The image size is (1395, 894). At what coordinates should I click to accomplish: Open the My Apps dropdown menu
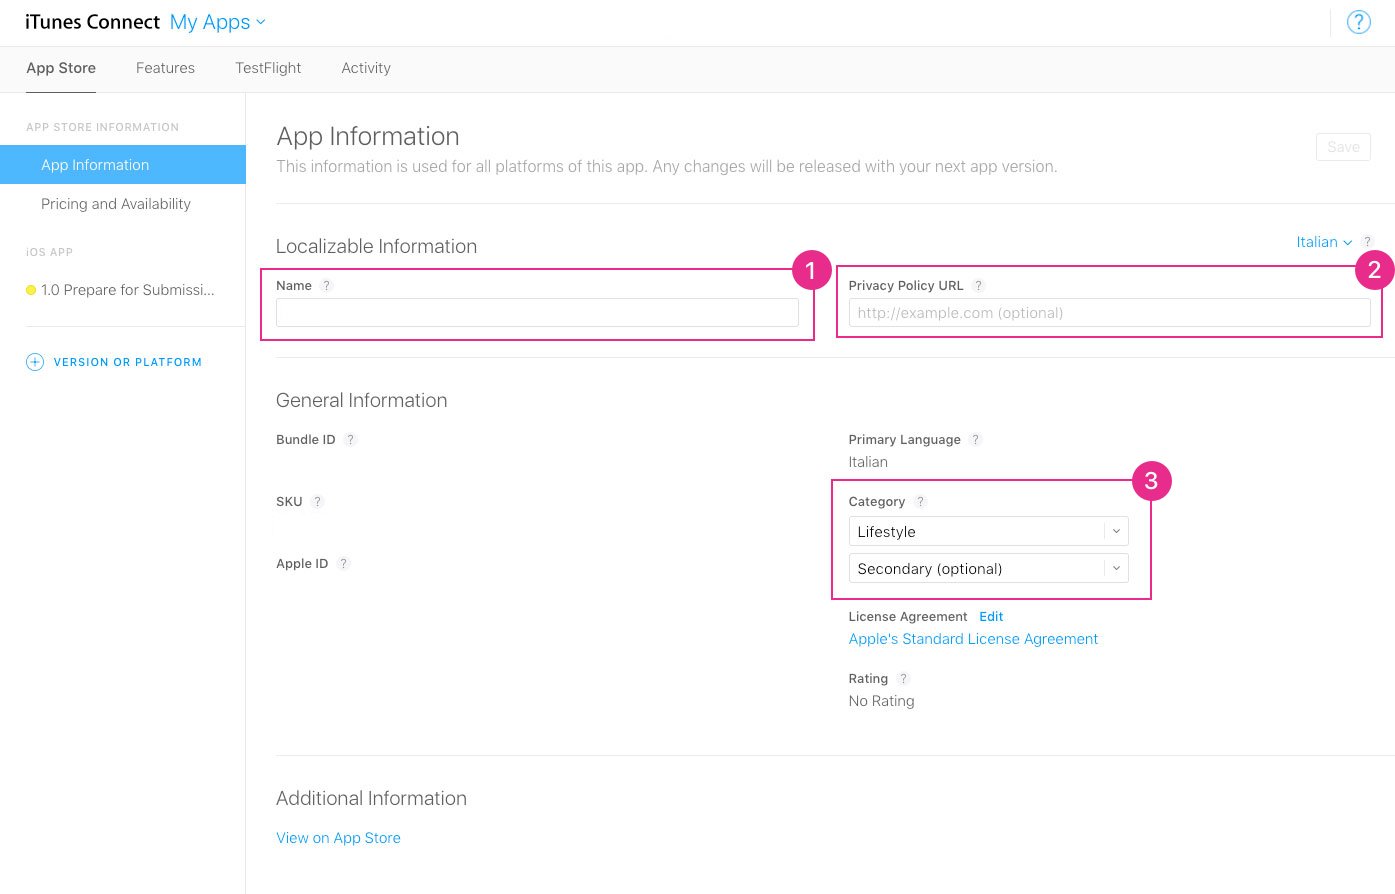coord(218,22)
